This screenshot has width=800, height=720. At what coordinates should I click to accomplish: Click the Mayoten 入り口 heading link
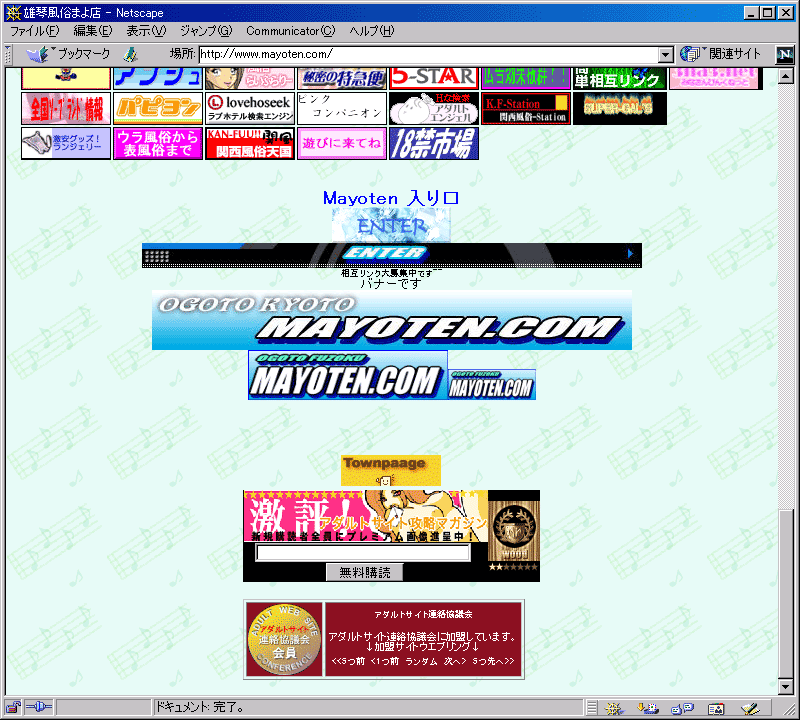391,198
